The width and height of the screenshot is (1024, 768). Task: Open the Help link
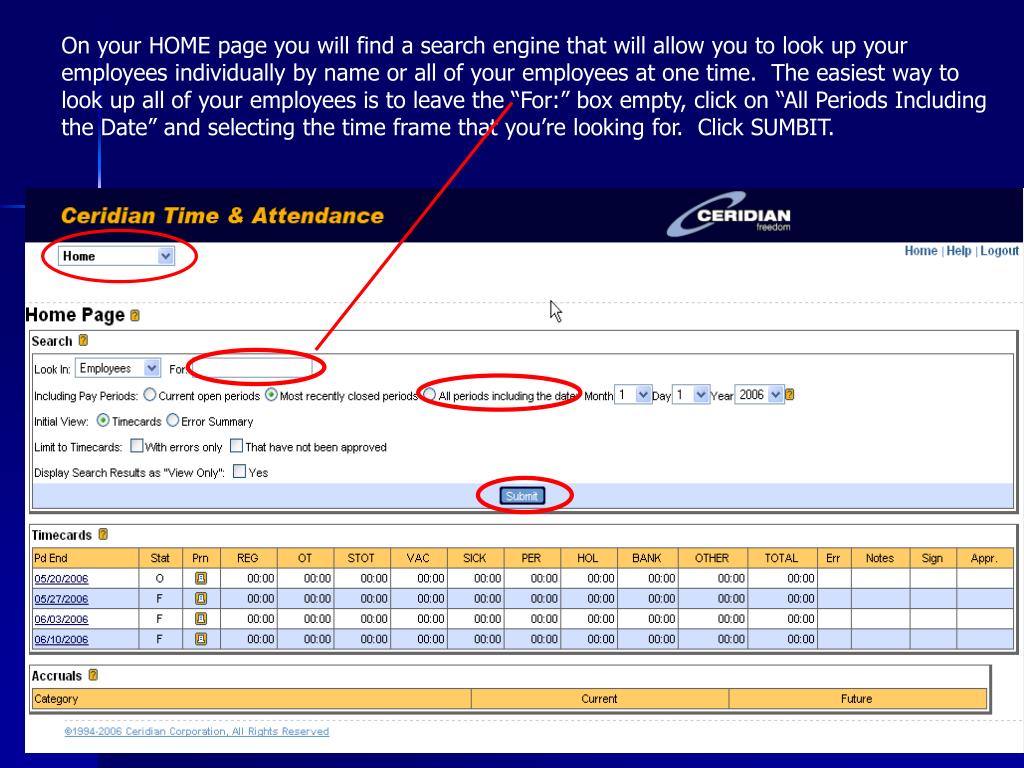pos(959,251)
